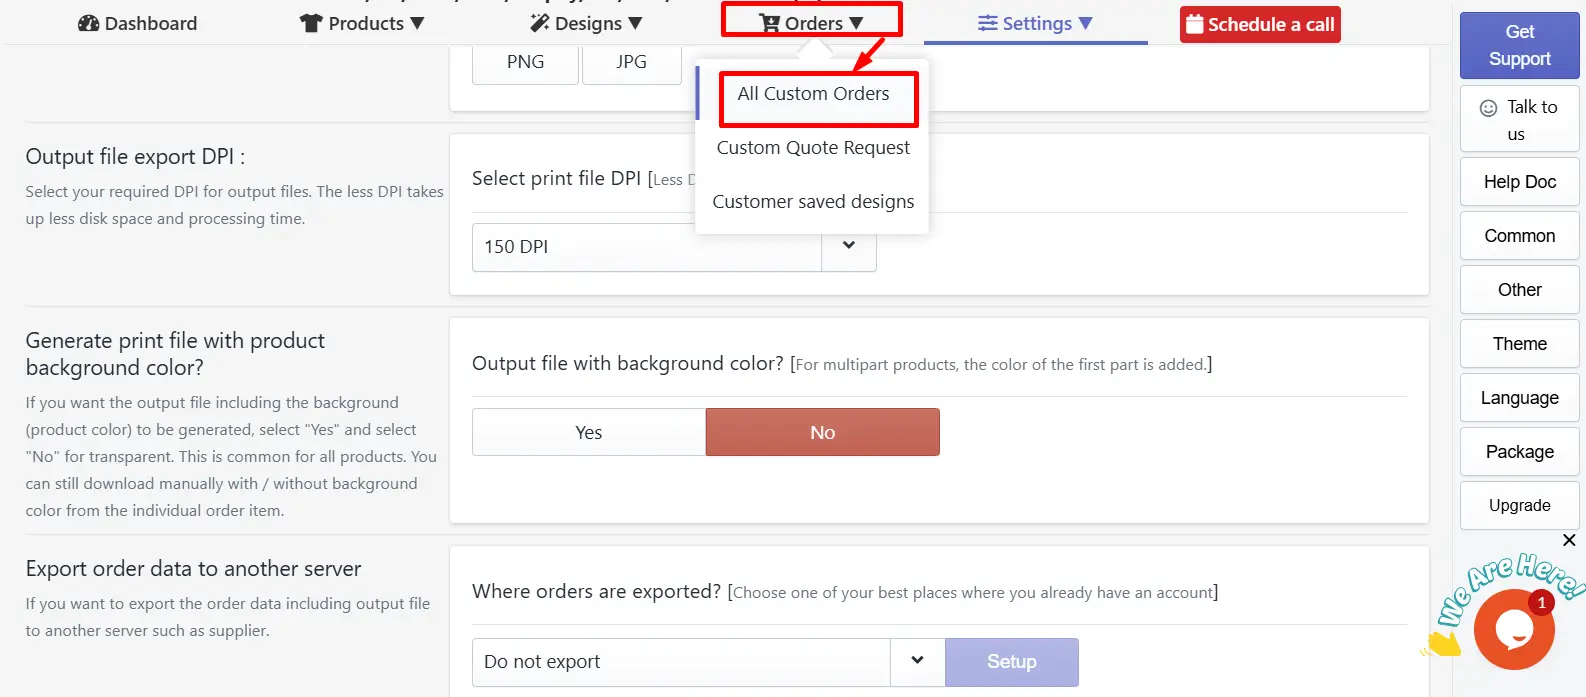This screenshot has width=1586, height=697.
Task: Open the orange live chat bubble
Action: [1514, 629]
